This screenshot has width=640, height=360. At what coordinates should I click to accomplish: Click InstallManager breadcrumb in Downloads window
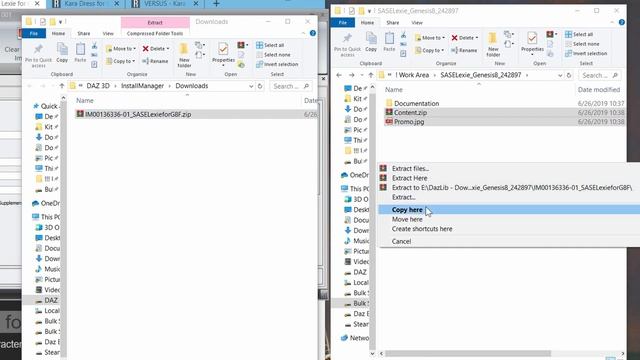[x=142, y=86]
